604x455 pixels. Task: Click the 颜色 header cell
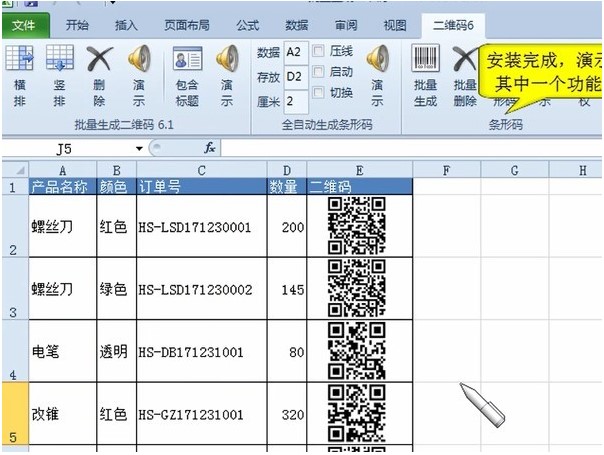pyautogui.click(x=117, y=186)
